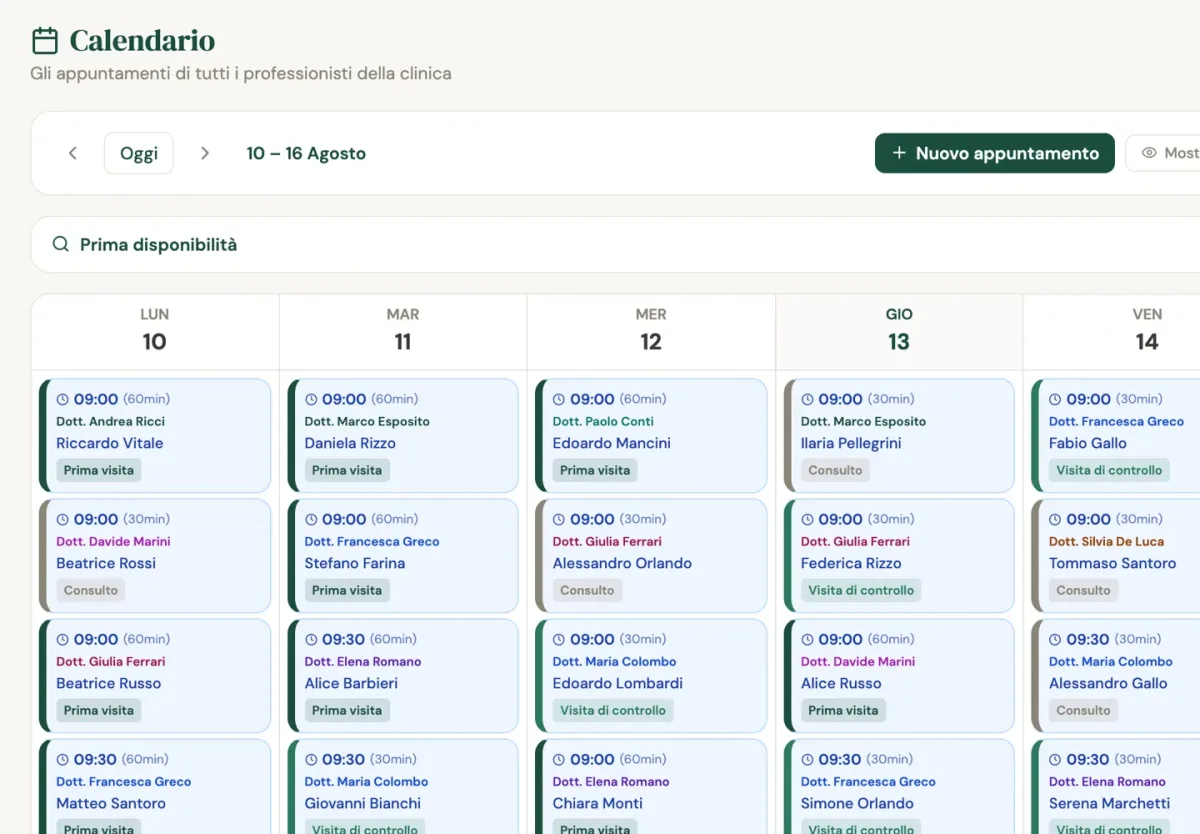Open Edoardo Lombardi appointment
The image size is (1200, 834).
(651, 675)
